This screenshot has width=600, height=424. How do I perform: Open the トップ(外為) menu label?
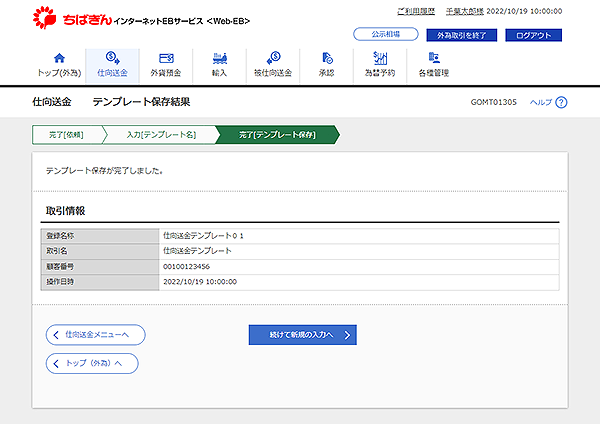pyautogui.click(x=59, y=73)
